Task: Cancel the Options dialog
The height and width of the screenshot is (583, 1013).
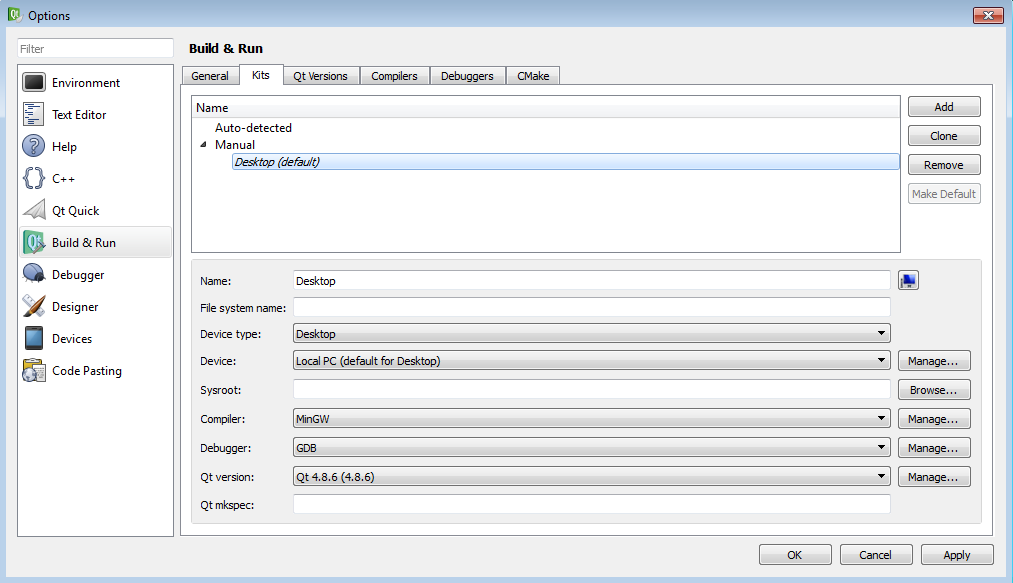Action: pyautogui.click(x=876, y=555)
